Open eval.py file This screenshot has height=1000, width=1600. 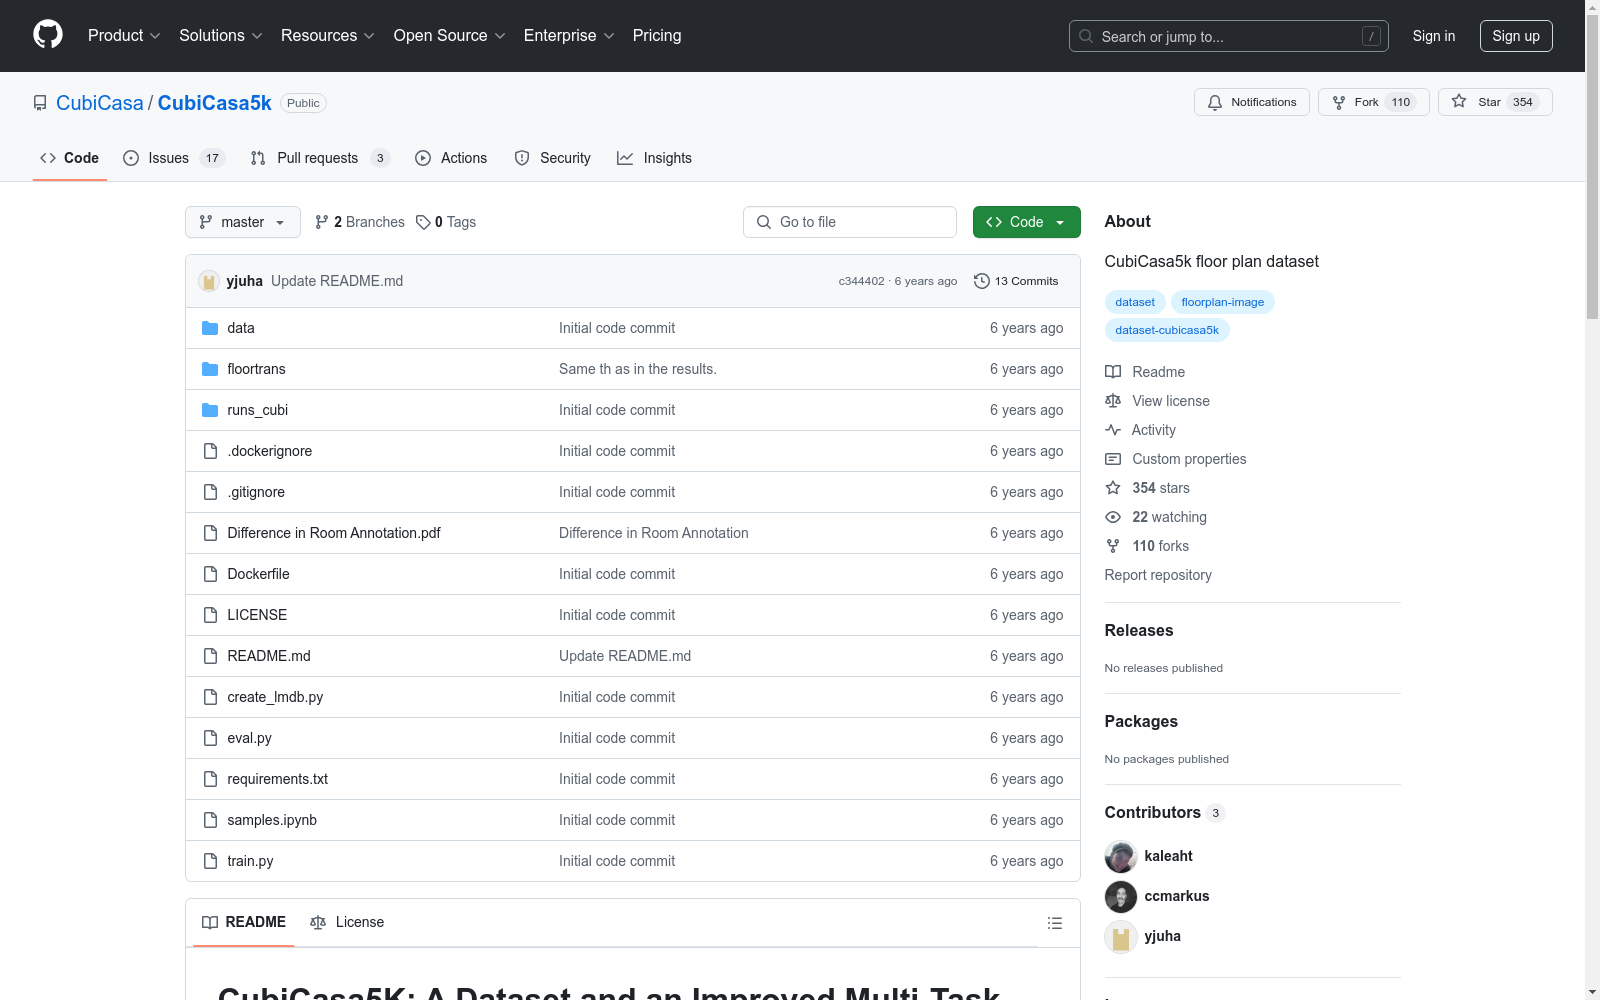(249, 738)
